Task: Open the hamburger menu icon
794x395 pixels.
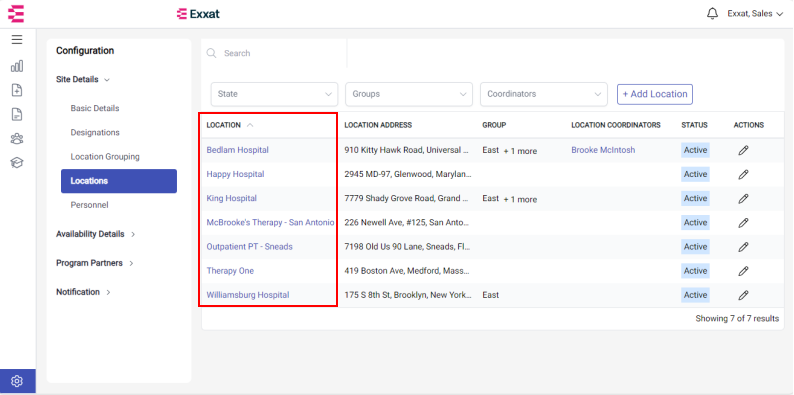Action: pos(17,40)
